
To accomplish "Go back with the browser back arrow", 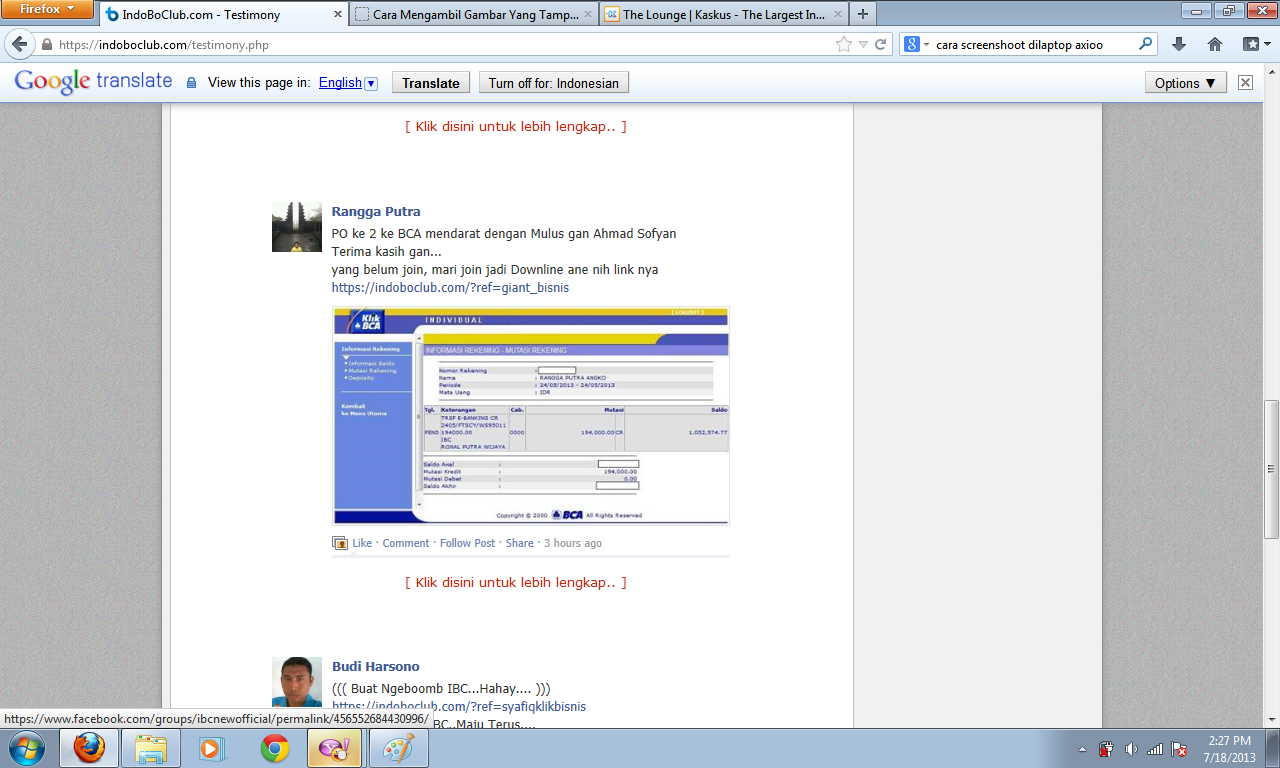I will tap(19, 44).
